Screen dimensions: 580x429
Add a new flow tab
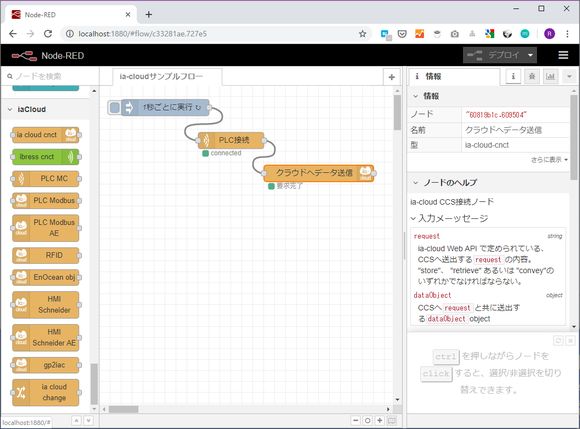click(x=392, y=77)
